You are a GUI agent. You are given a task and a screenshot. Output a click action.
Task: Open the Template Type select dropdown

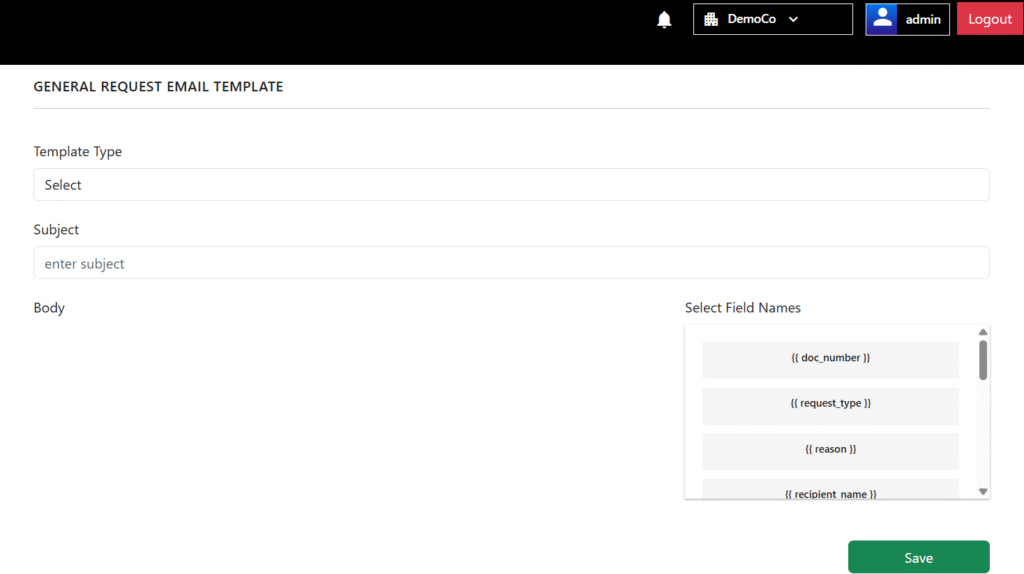511,185
